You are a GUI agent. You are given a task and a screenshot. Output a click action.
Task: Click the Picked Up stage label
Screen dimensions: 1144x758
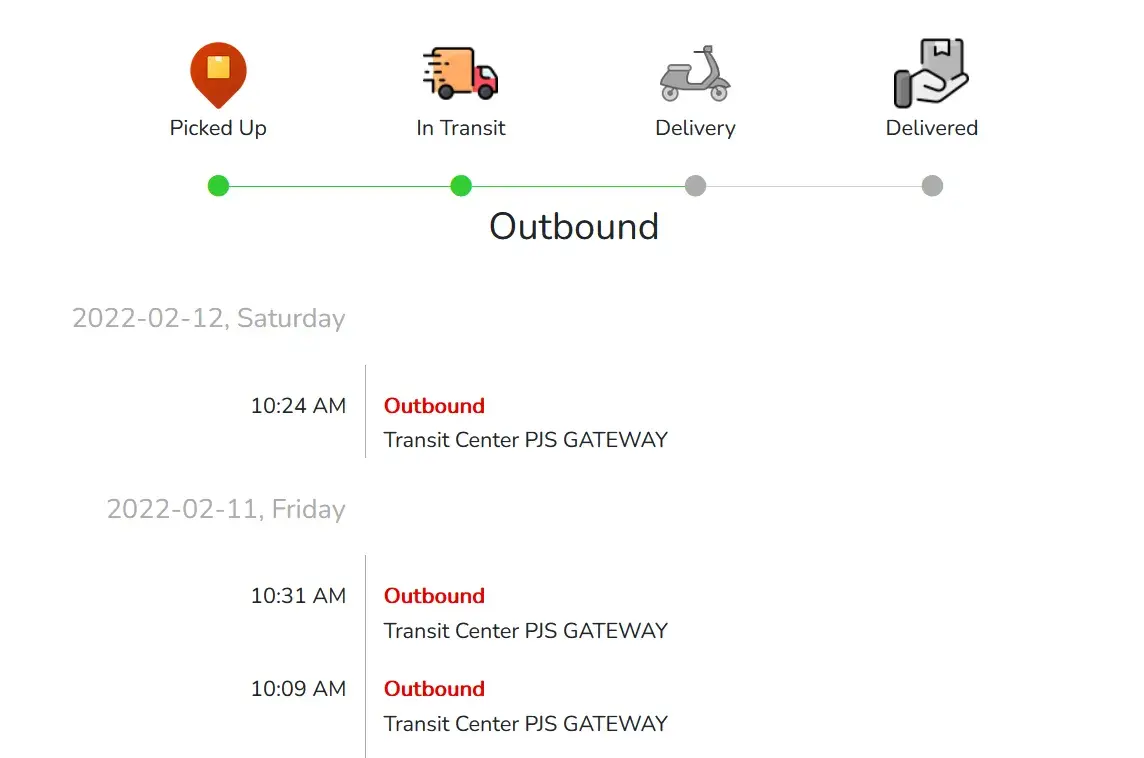[218, 128]
